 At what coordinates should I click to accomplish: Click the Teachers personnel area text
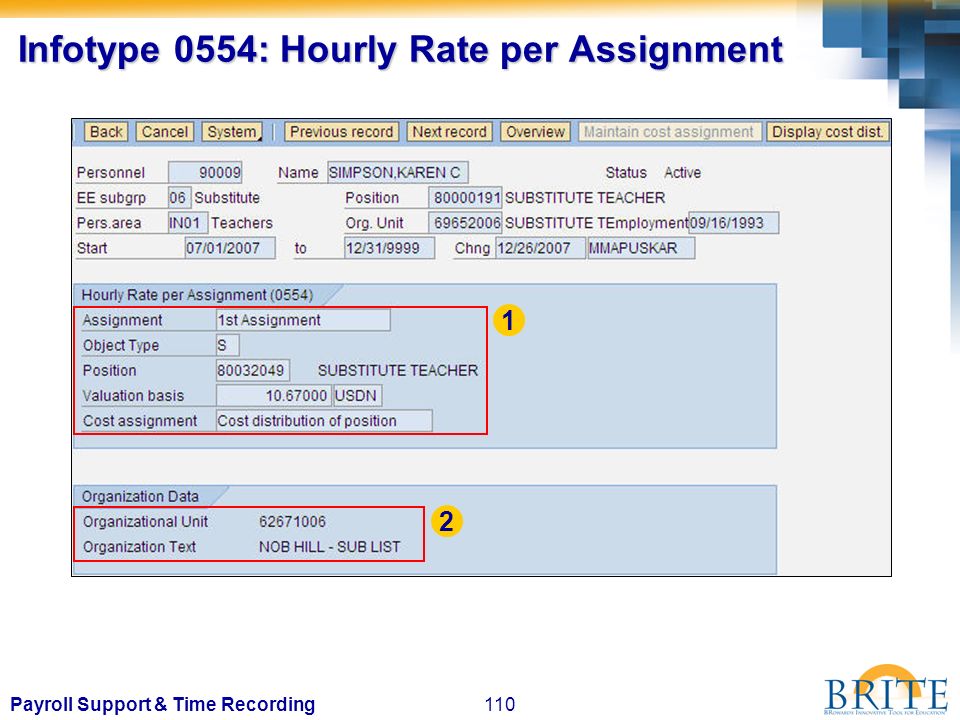coord(242,223)
